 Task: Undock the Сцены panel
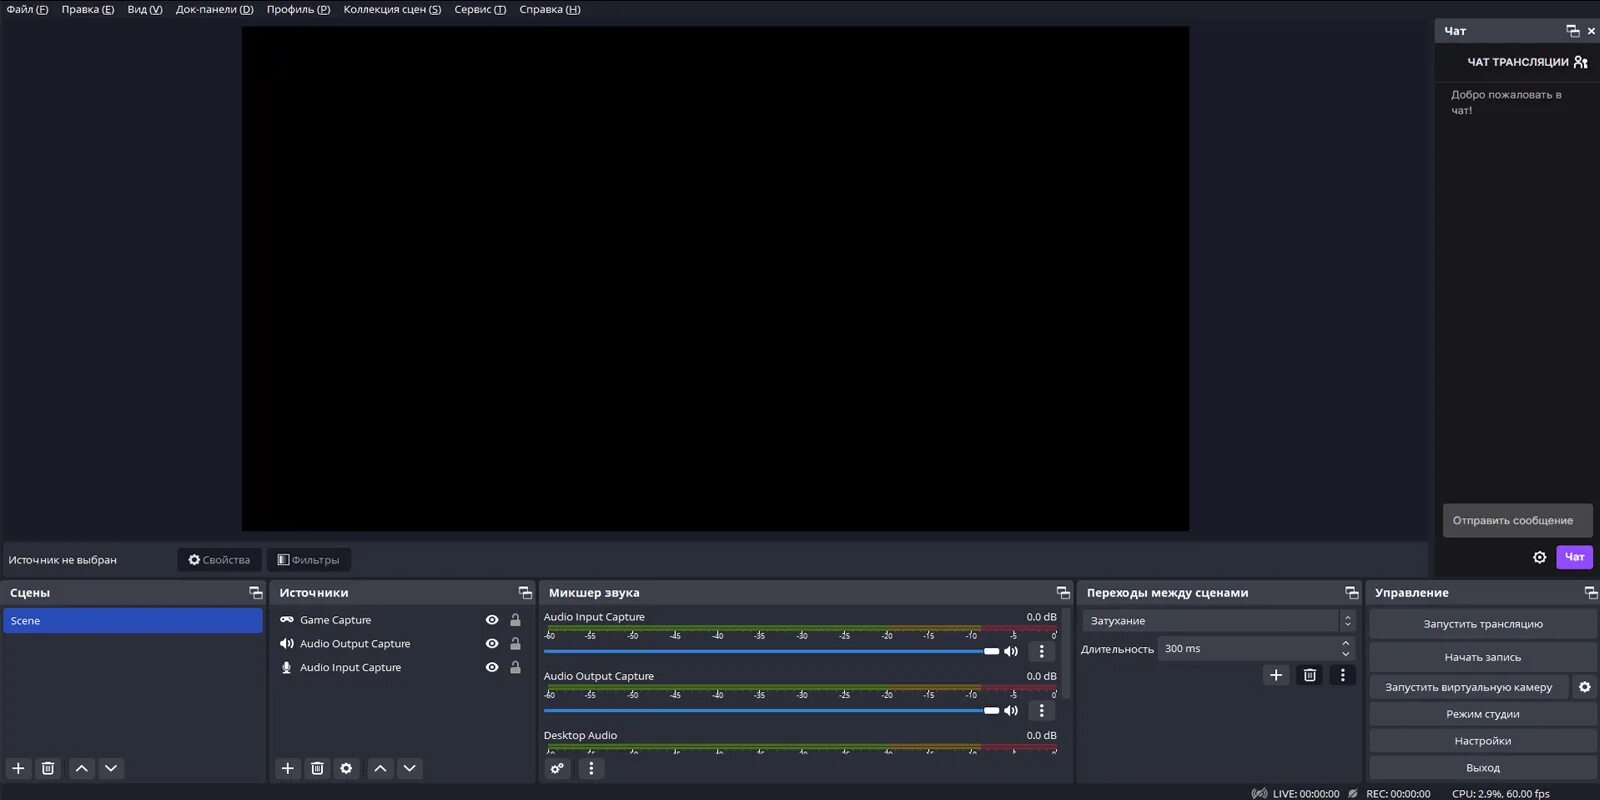pos(256,593)
